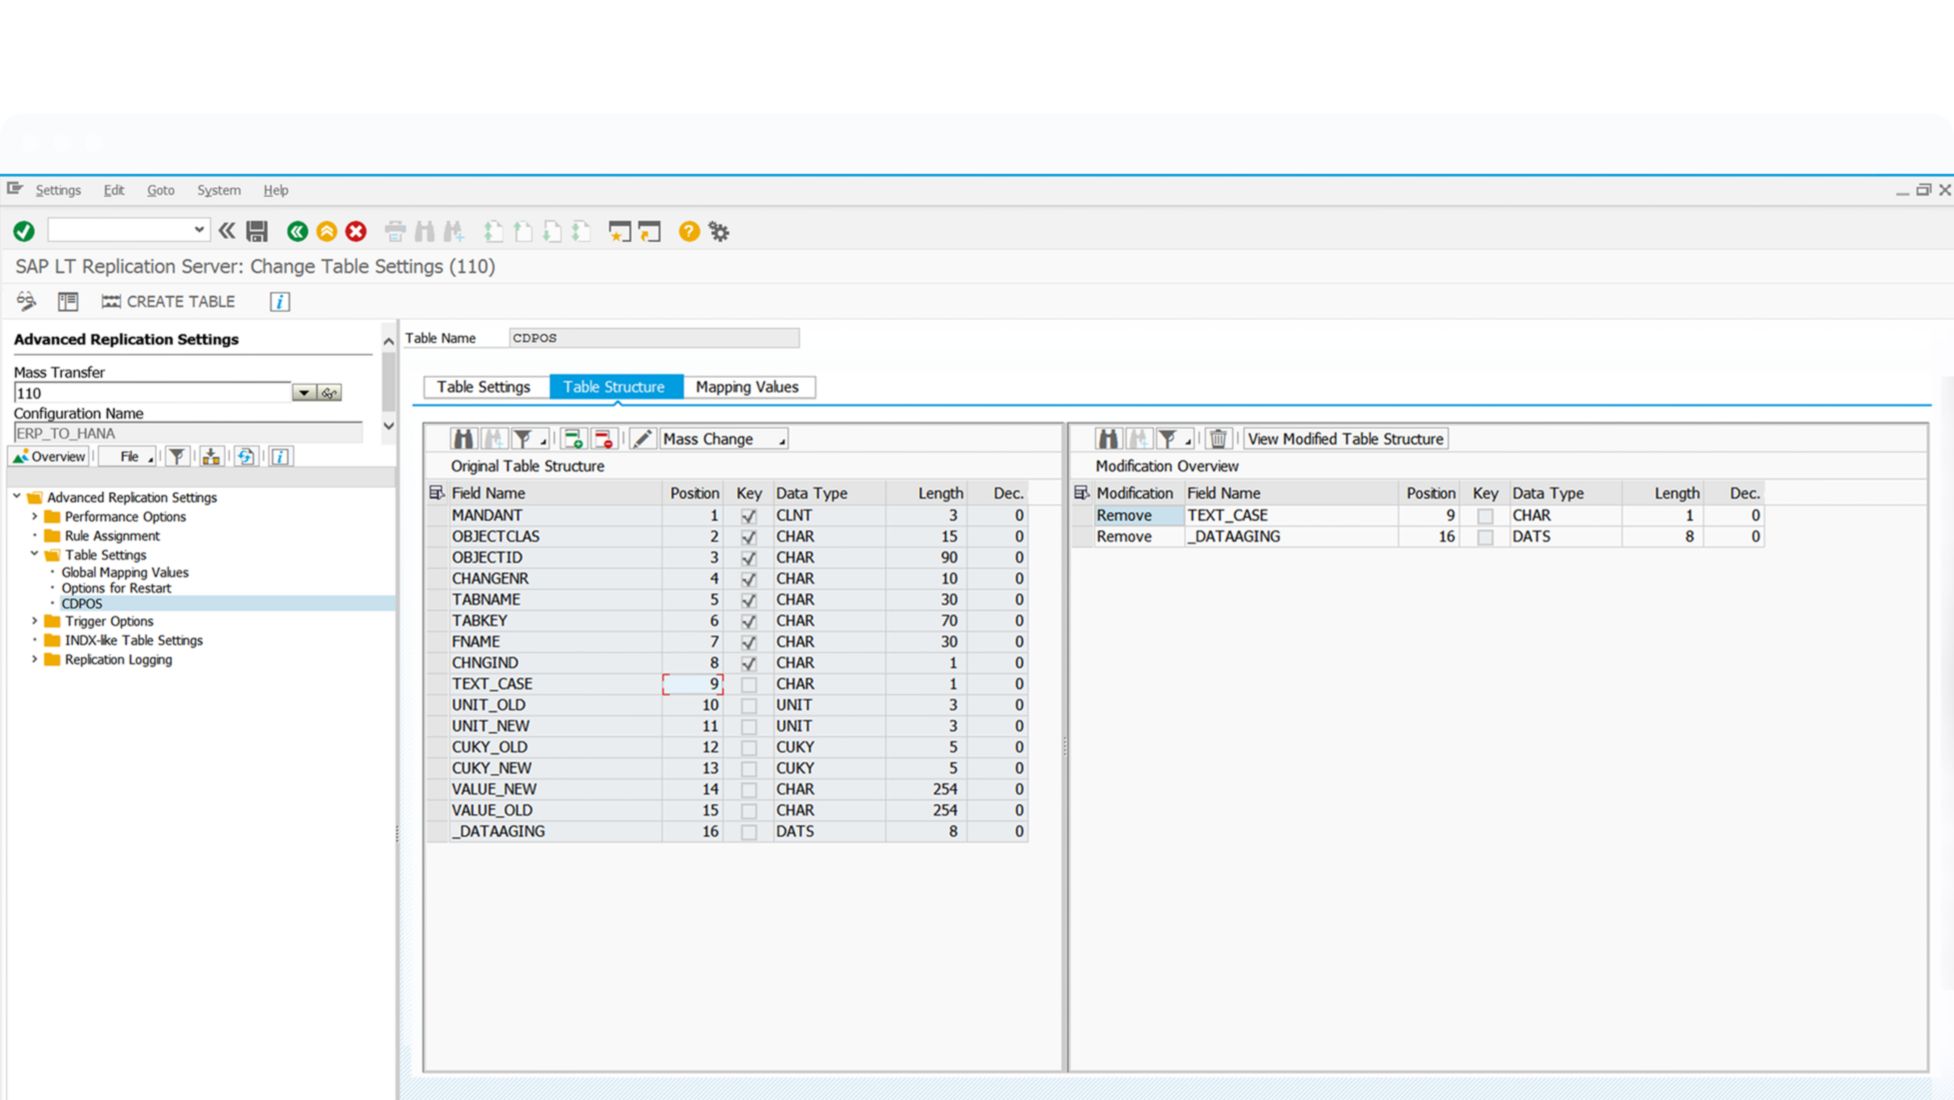Click View Modified Table Structure button
1954x1100 pixels.
[x=1345, y=439]
